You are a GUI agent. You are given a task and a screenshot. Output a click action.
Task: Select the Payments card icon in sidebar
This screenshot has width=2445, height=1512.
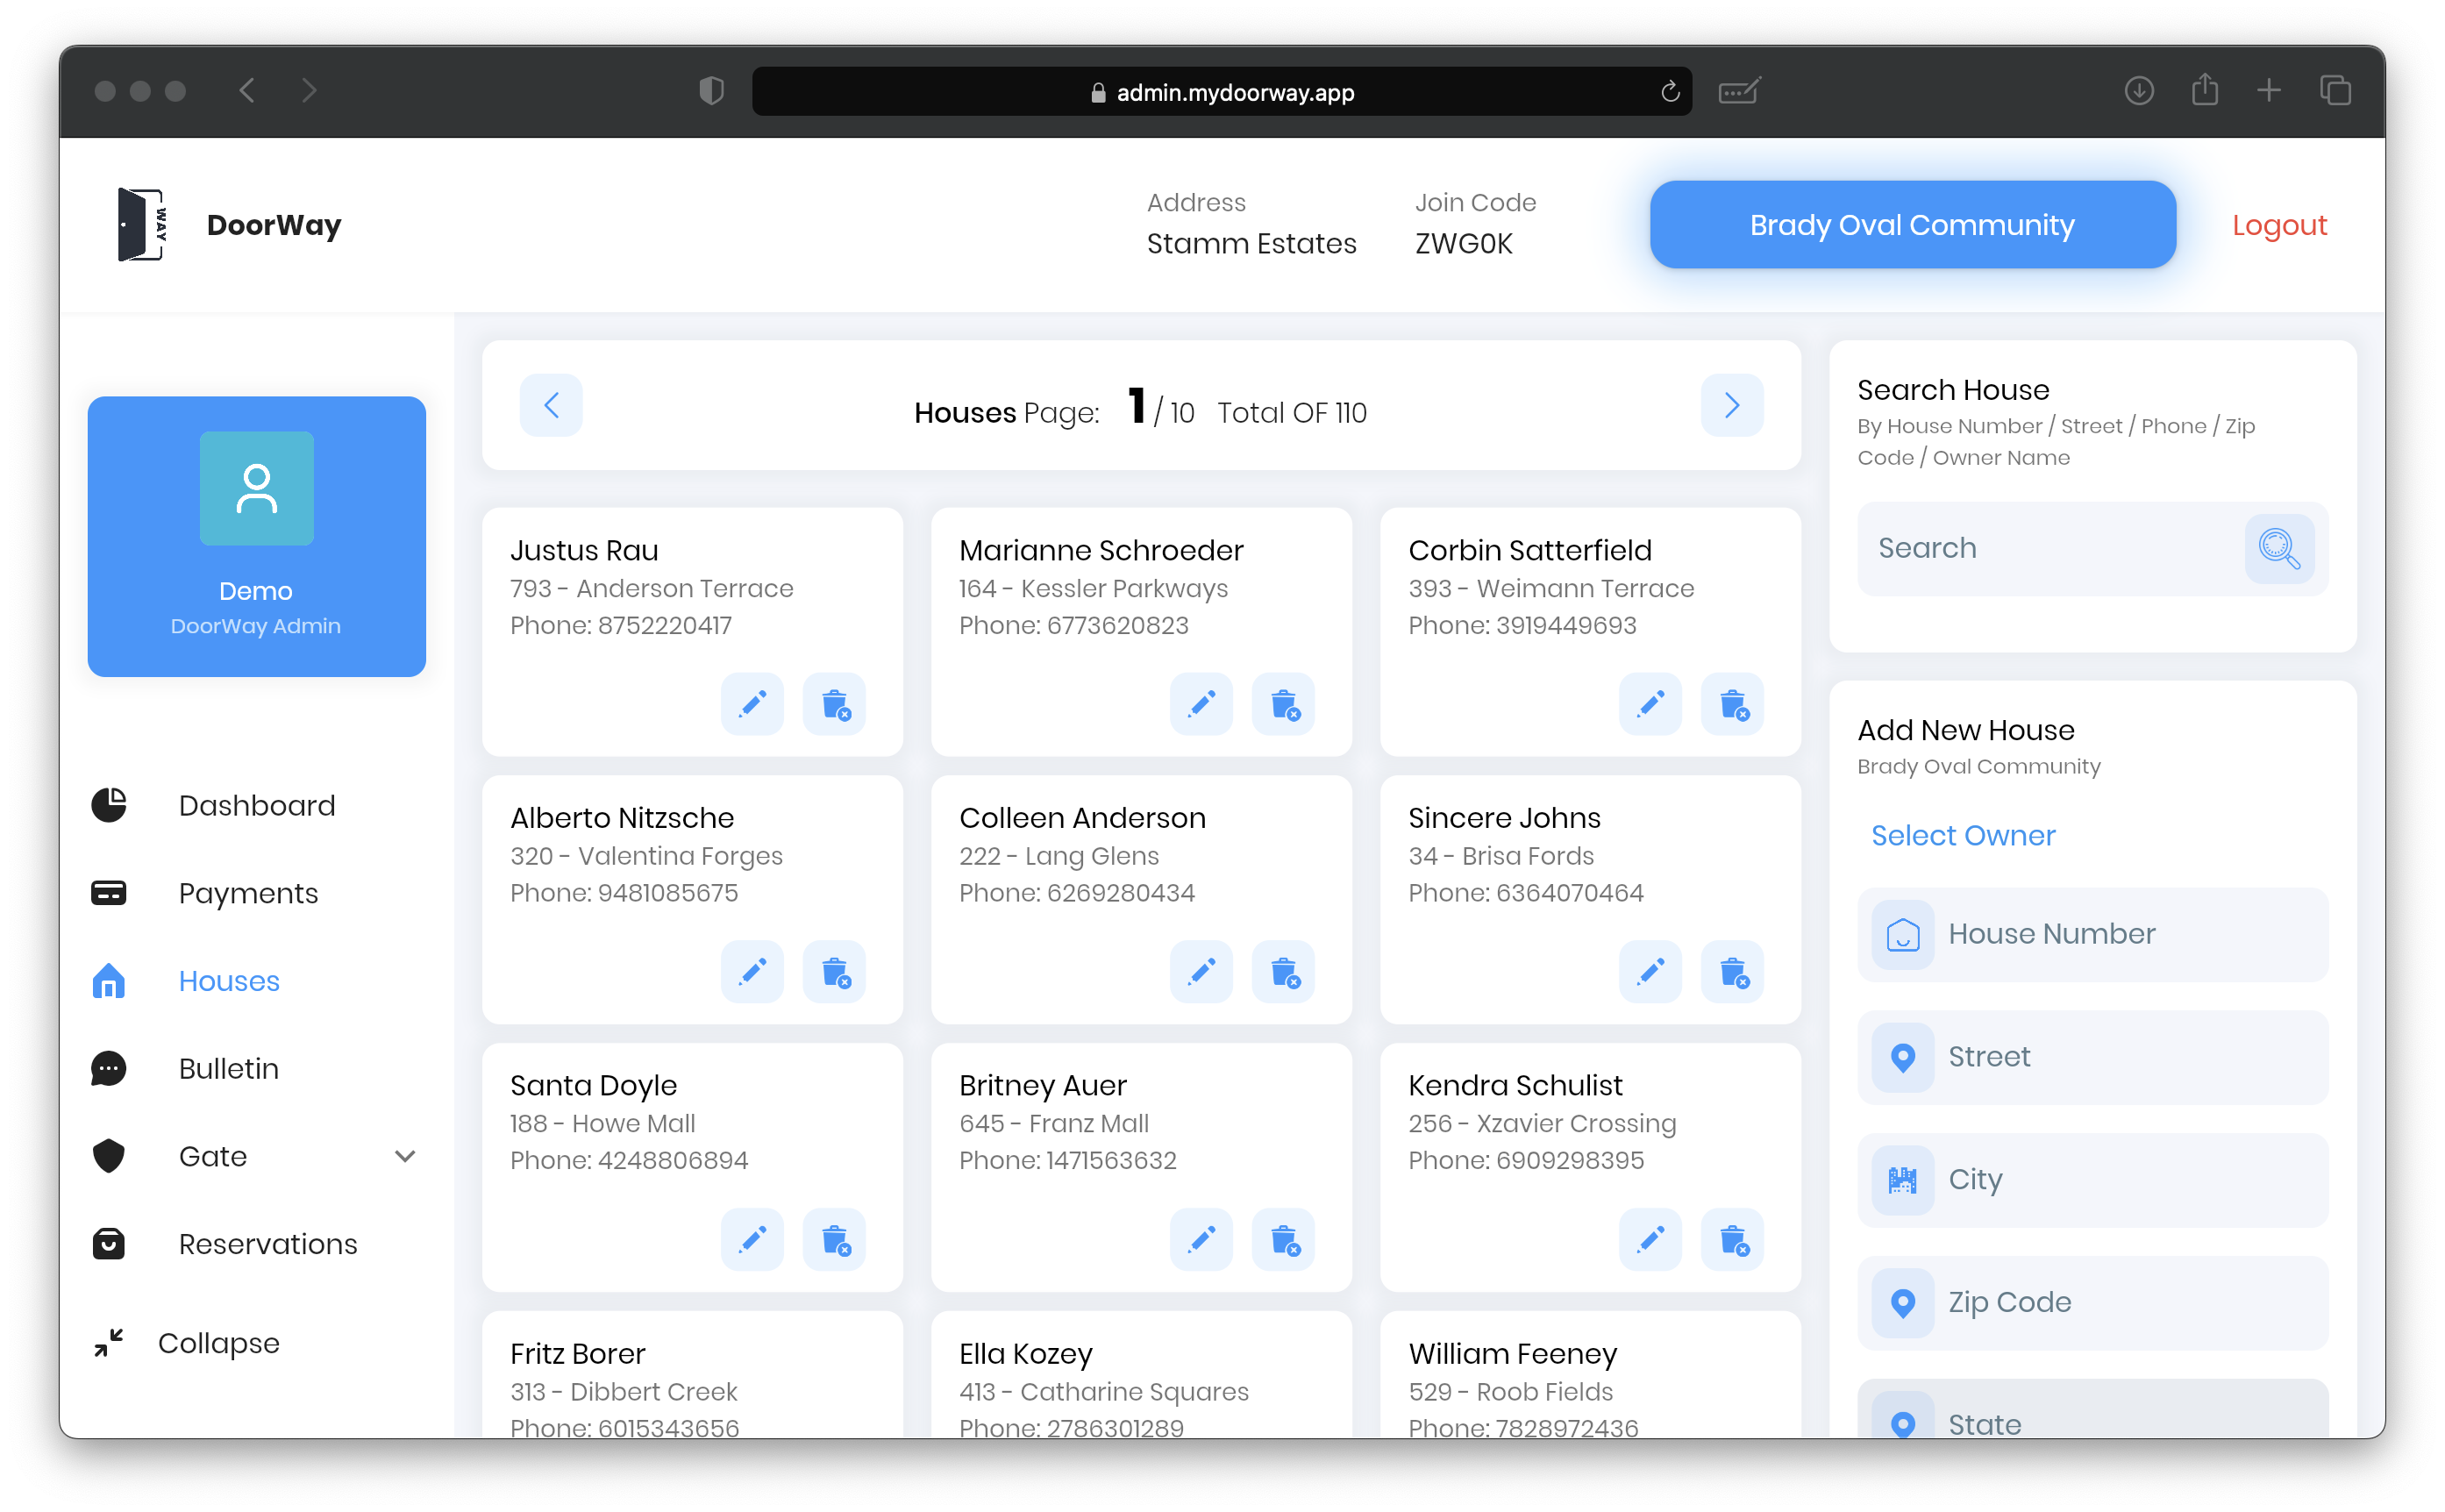click(x=108, y=893)
